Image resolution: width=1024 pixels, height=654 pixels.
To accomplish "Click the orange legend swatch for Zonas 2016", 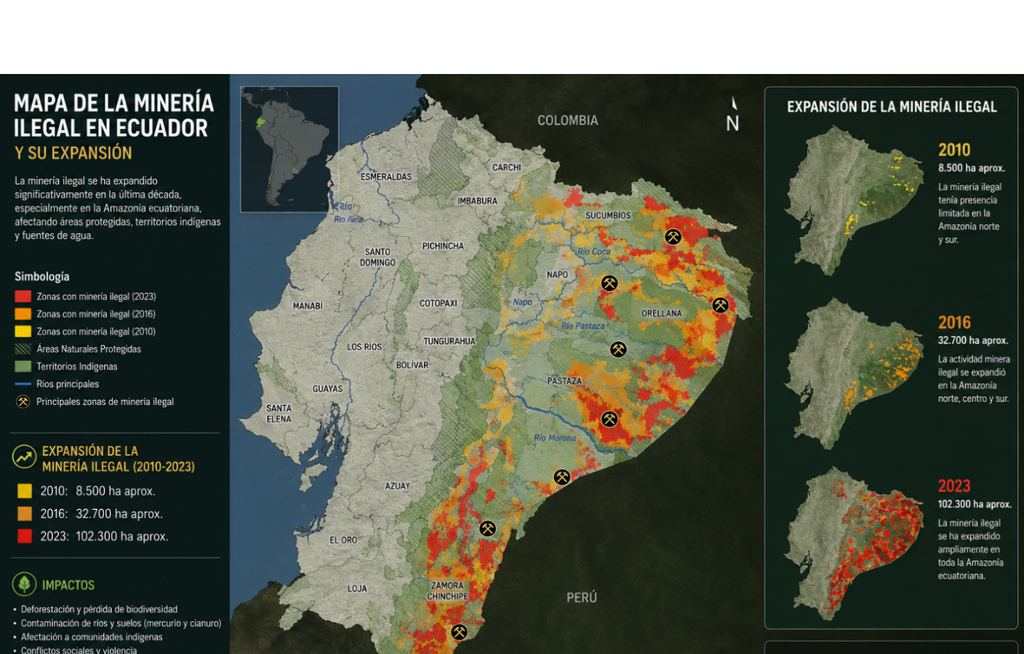I will point(23,314).
